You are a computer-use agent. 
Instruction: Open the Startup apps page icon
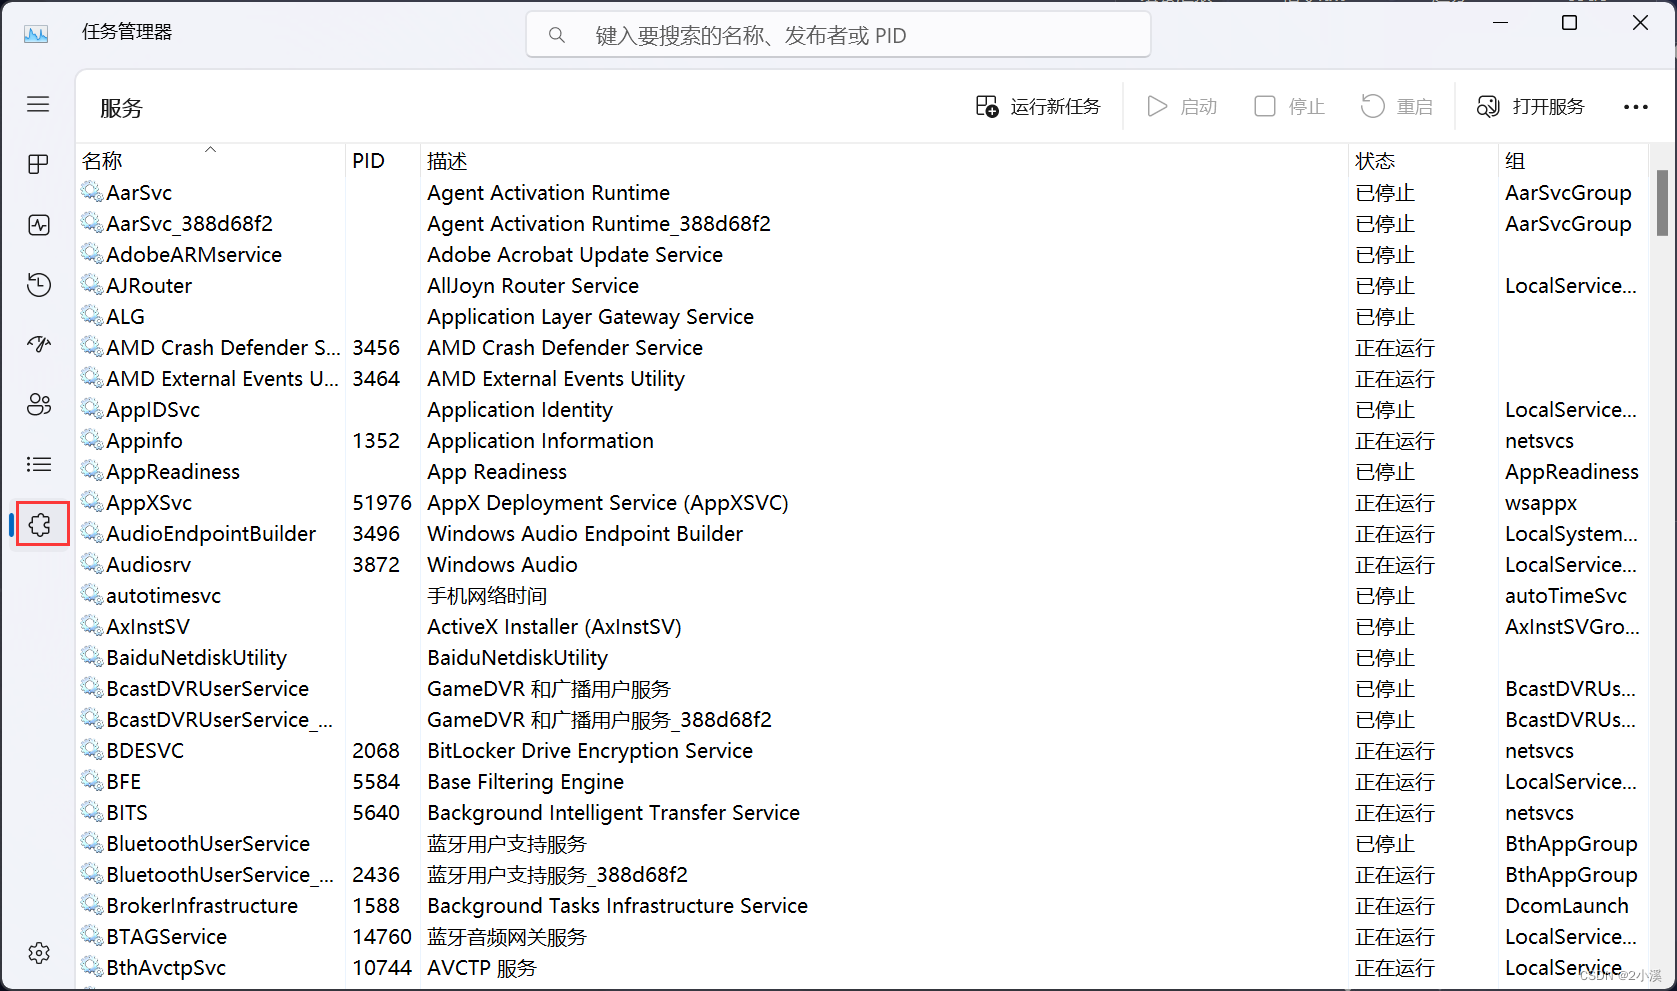(x=38, y=344)
